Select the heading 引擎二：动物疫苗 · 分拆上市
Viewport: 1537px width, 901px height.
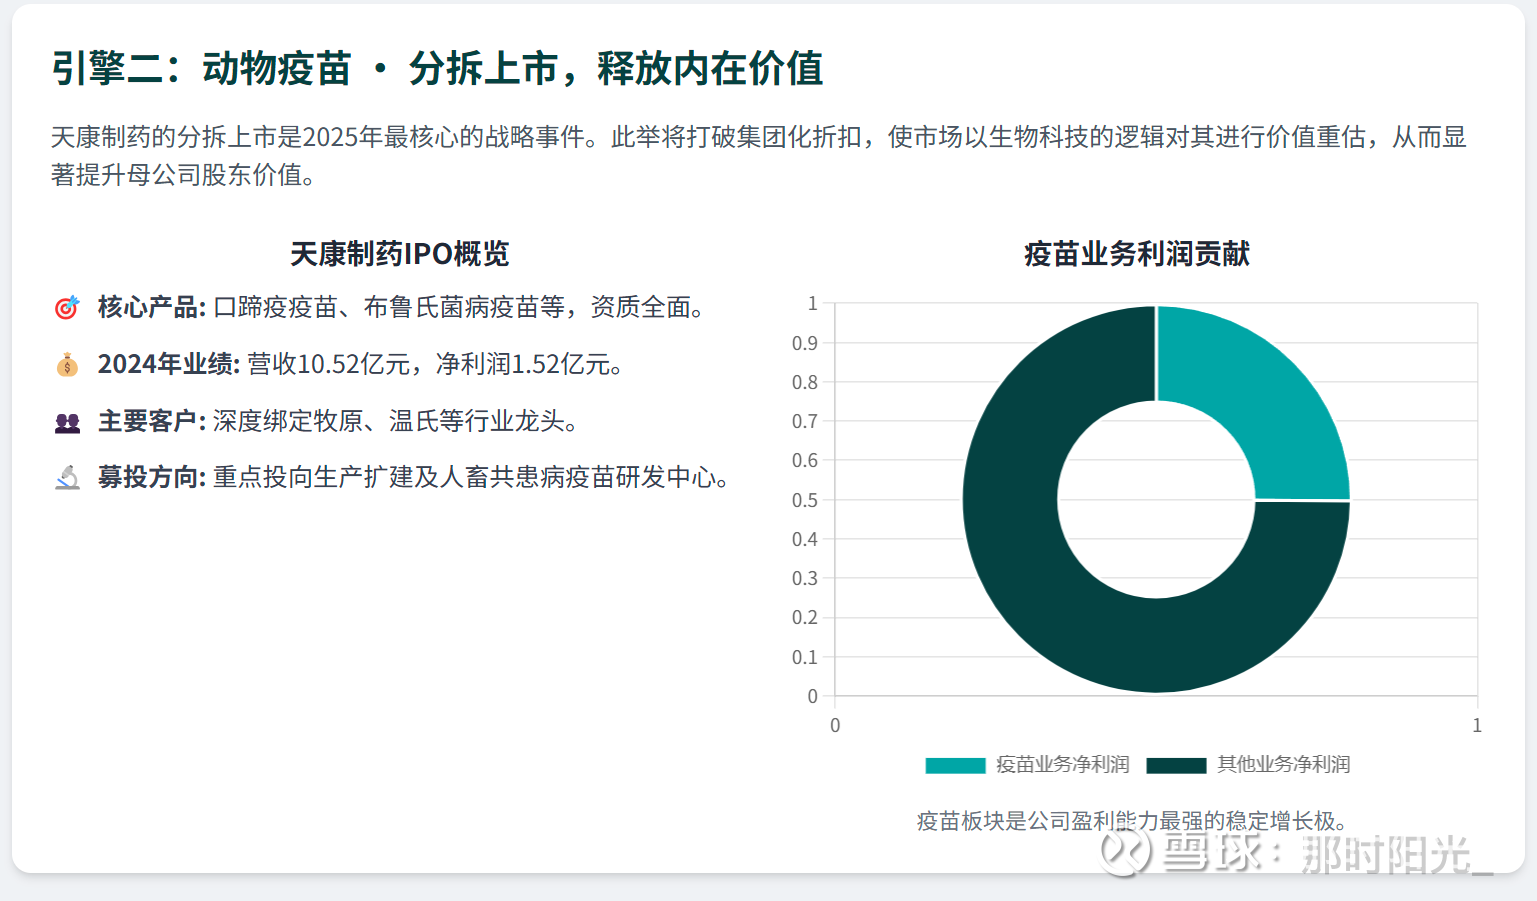[437, 69]
